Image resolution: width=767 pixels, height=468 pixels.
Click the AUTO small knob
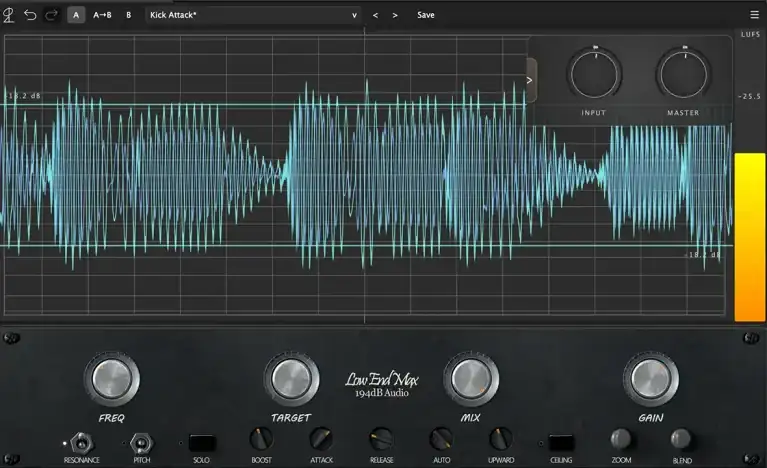[x=441, y=439]
